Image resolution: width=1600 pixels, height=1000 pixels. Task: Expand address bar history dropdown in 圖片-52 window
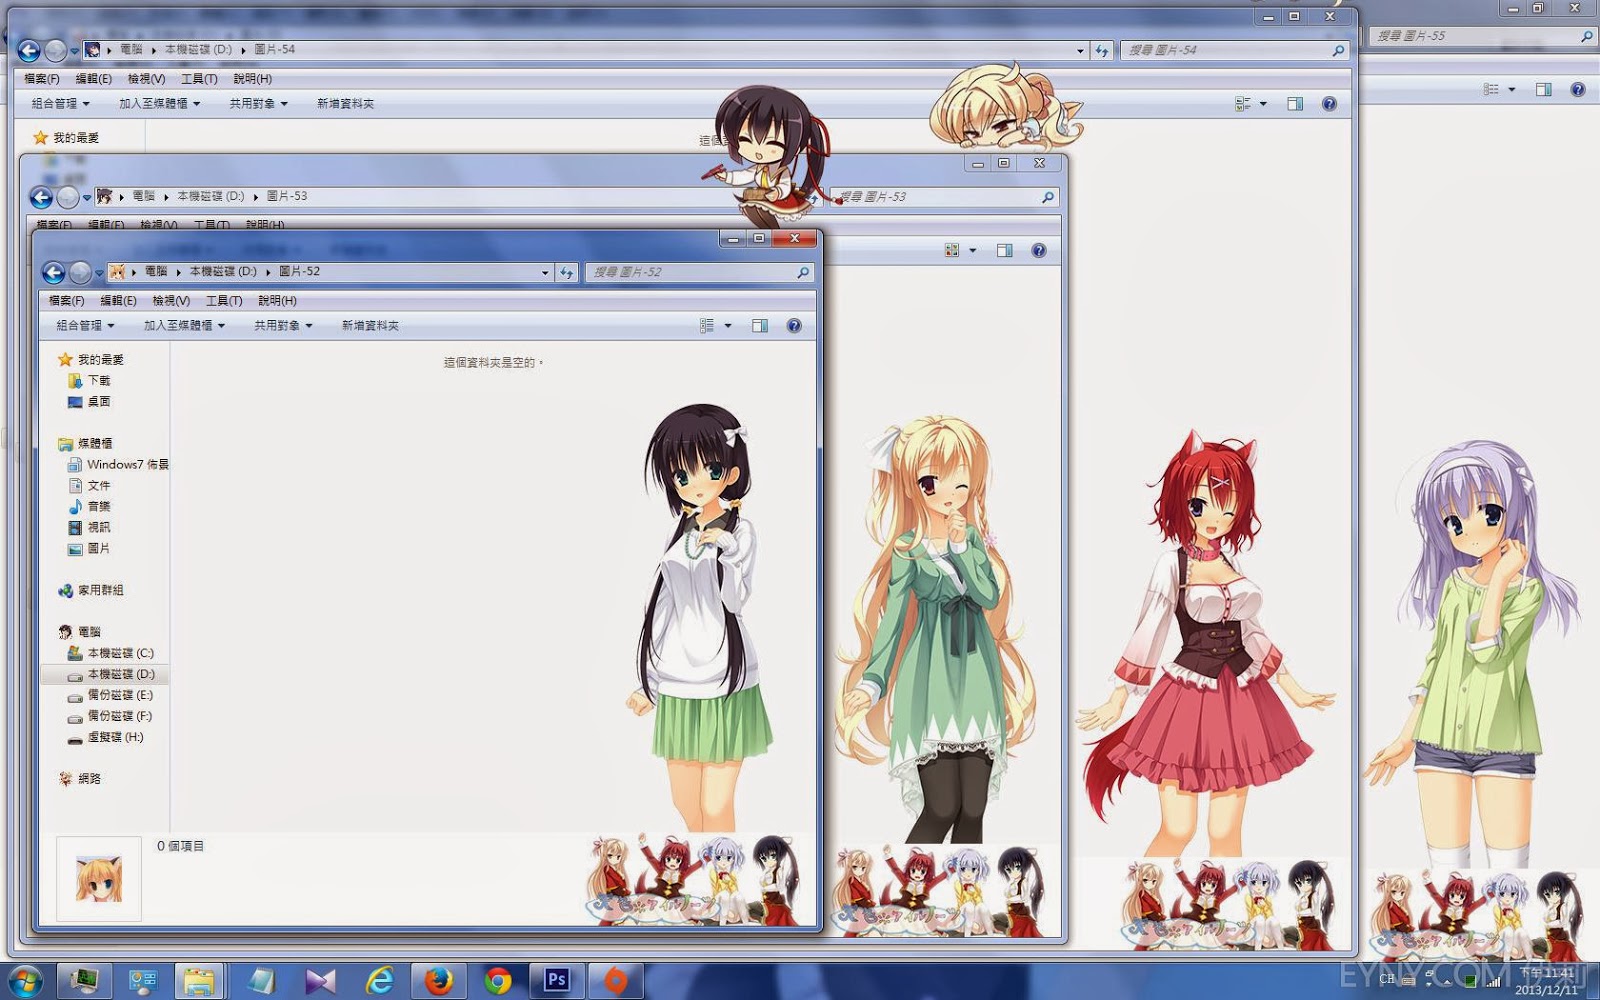[545, 272]
